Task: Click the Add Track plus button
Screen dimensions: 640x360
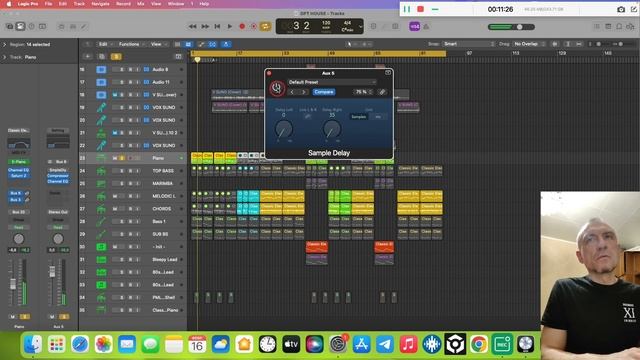Action: pos(87,56)
